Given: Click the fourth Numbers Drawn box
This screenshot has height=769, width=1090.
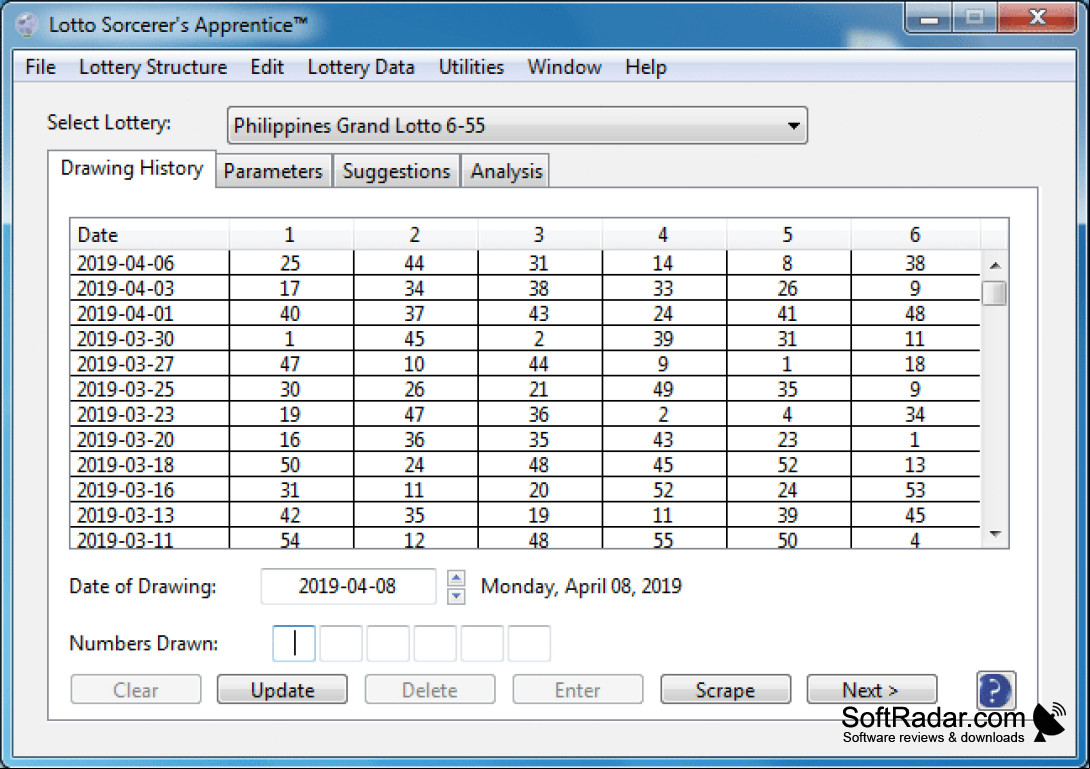Looking at the screenshot, I should click(x=435, y=643).
